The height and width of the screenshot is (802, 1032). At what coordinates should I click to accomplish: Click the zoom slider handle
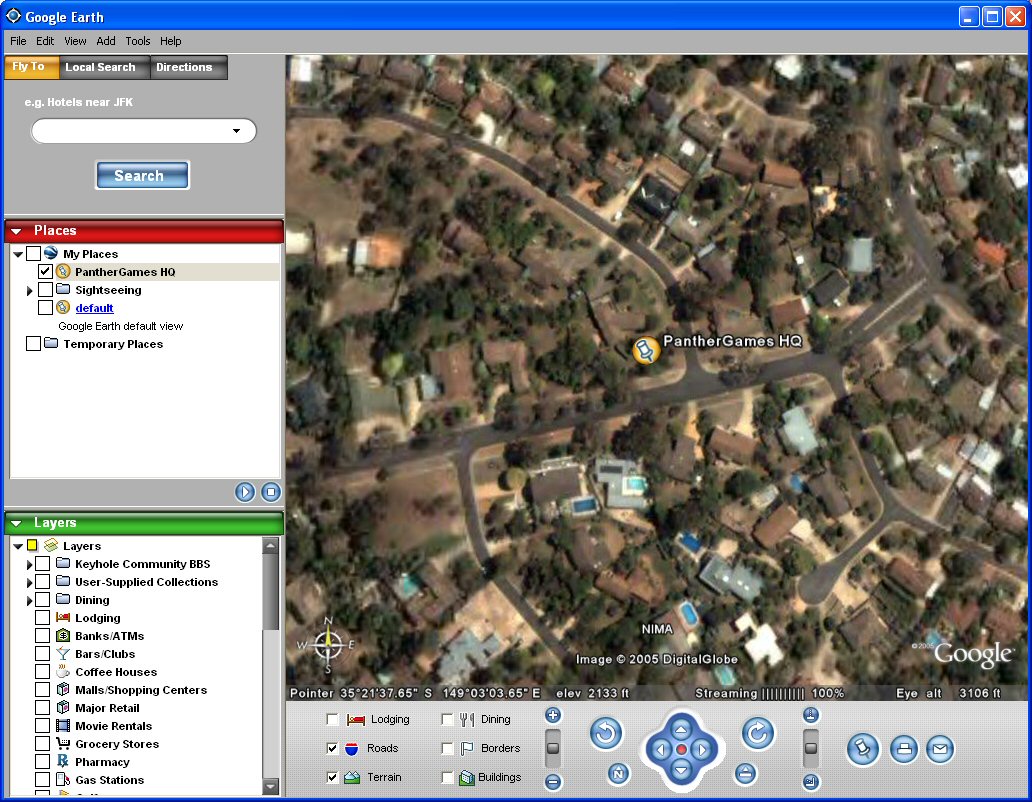point(553,748)
